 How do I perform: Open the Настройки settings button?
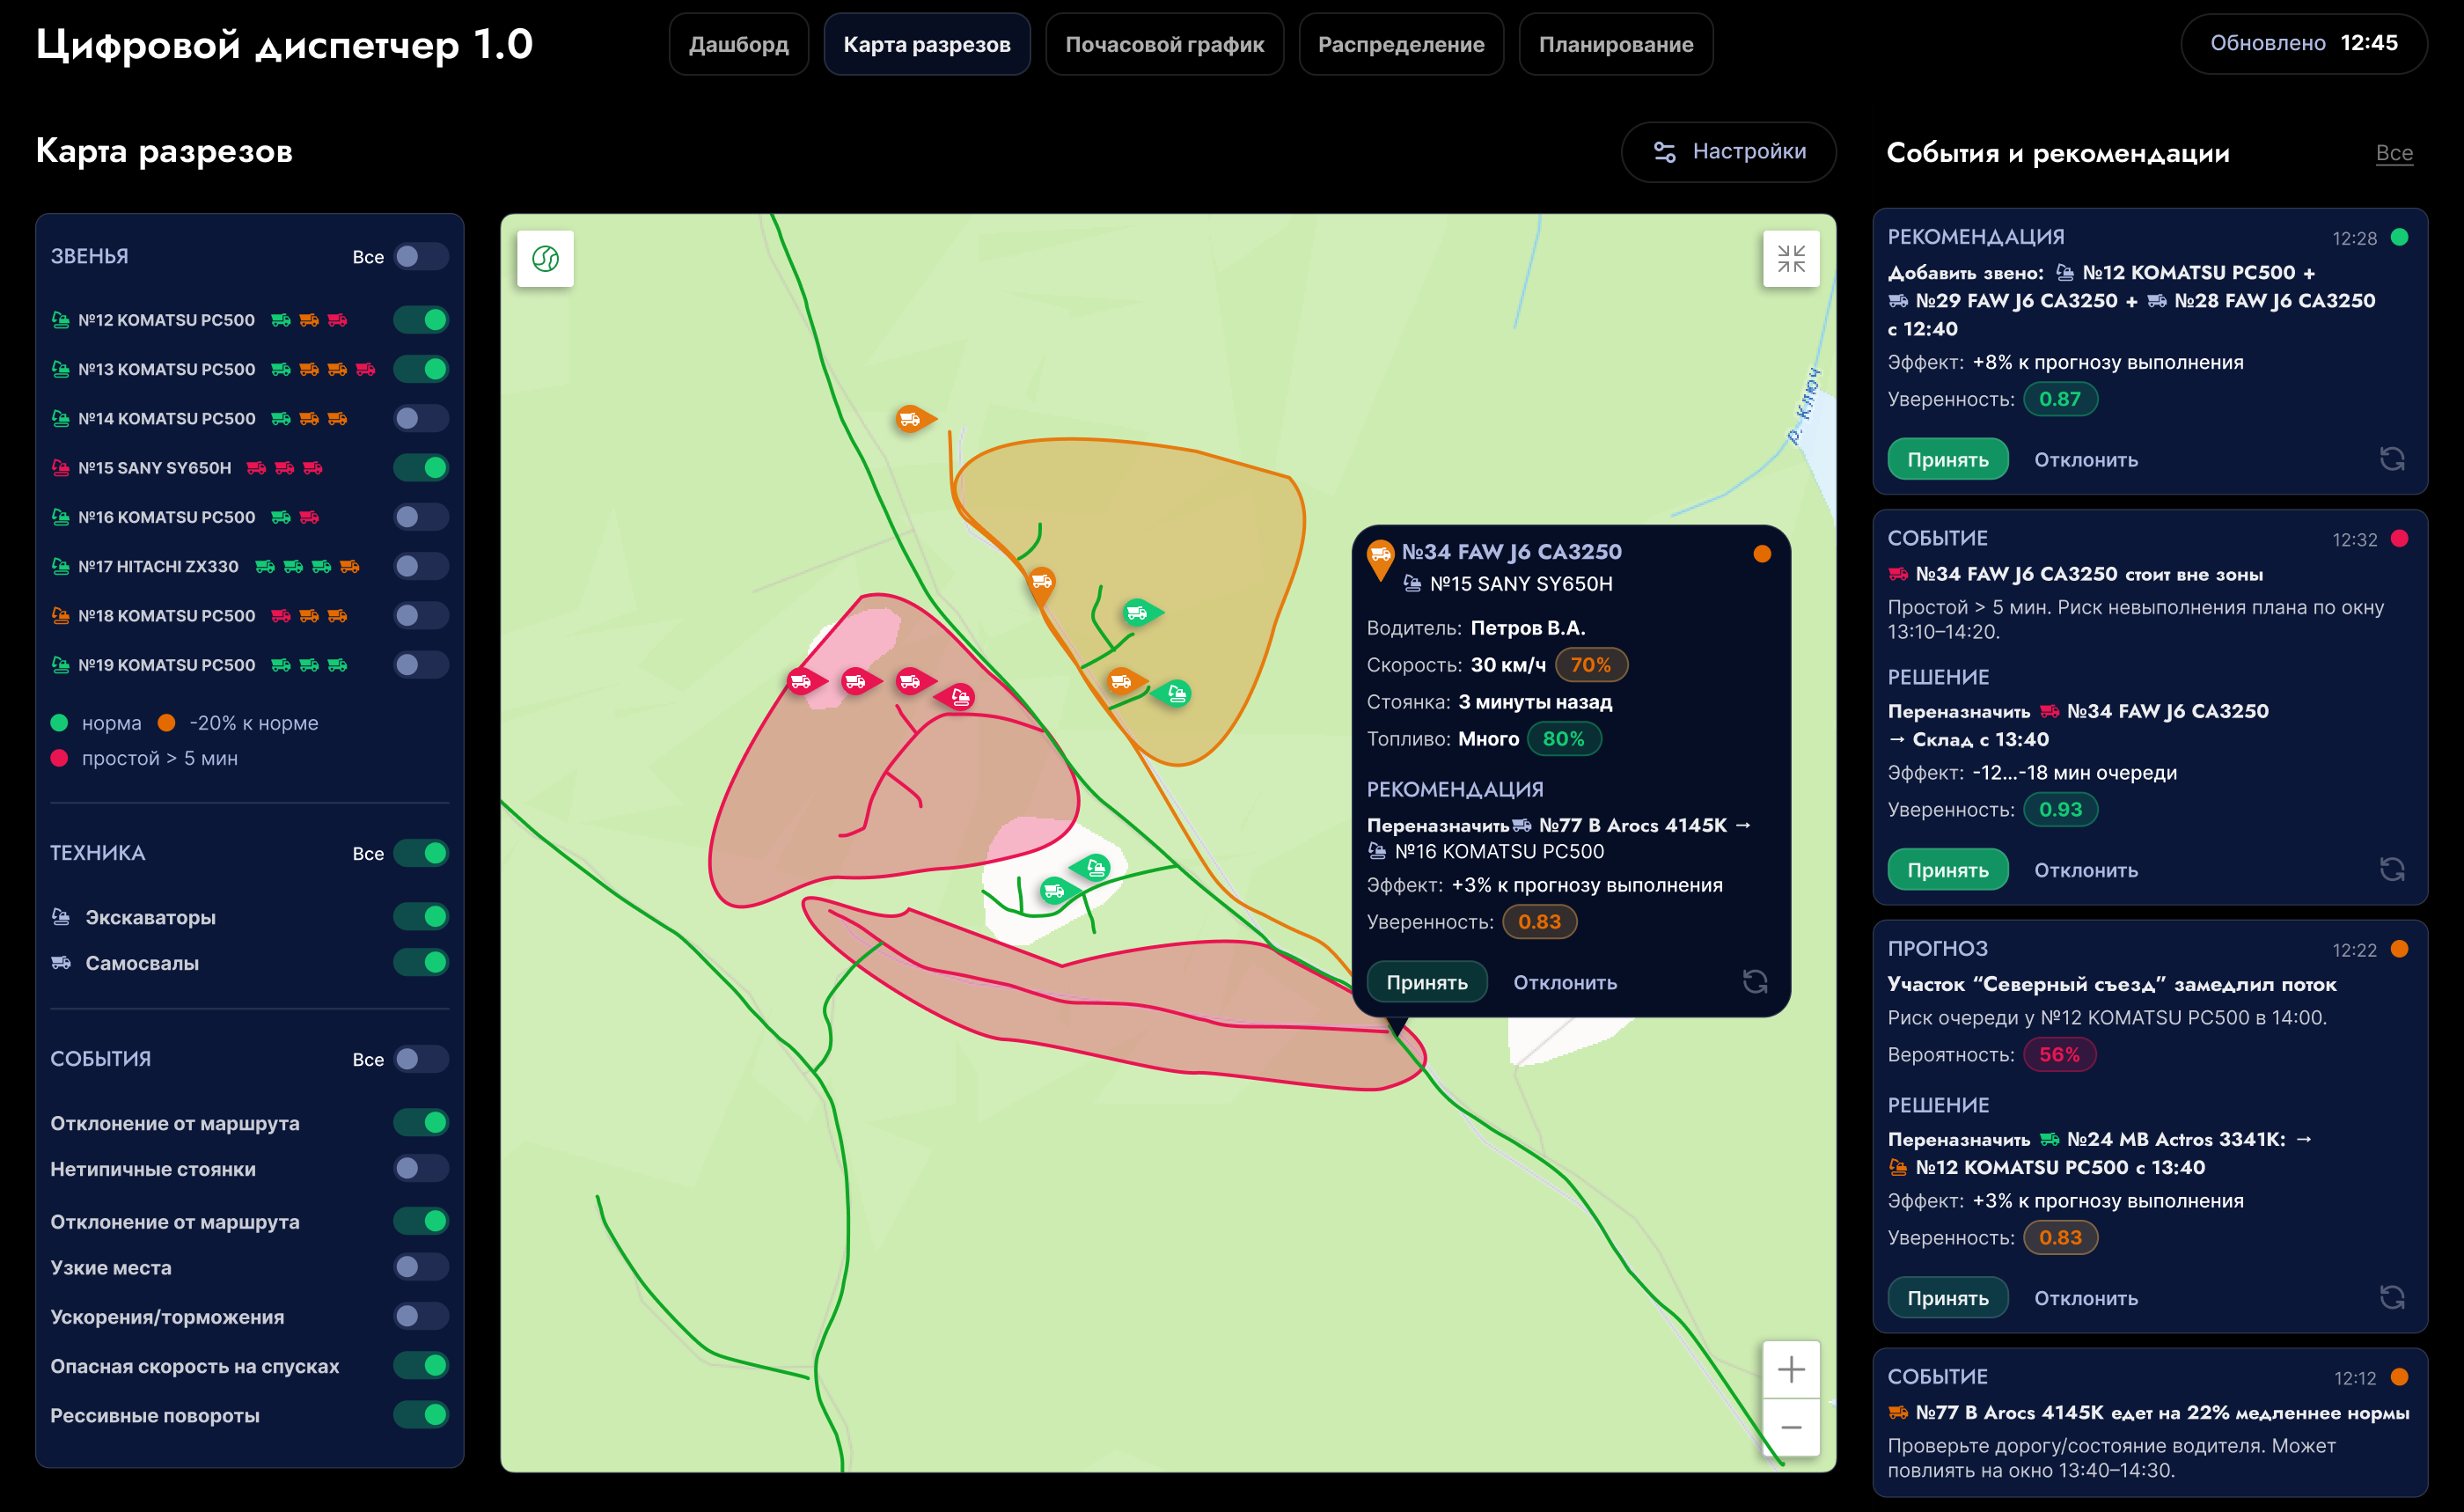pos(1728,151)
